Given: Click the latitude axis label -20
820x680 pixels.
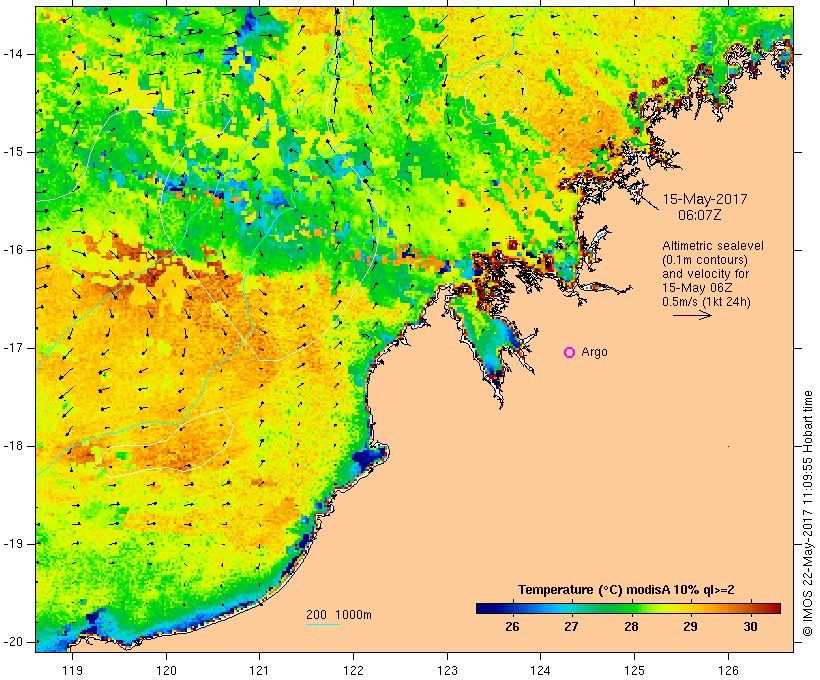Looking at the screenshot, I should point(13,642).
